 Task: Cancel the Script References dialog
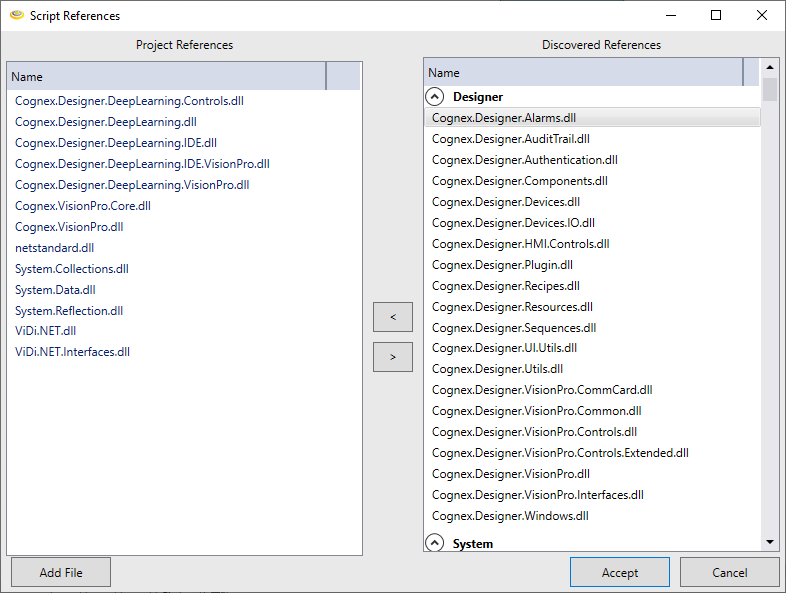(729, 572)
